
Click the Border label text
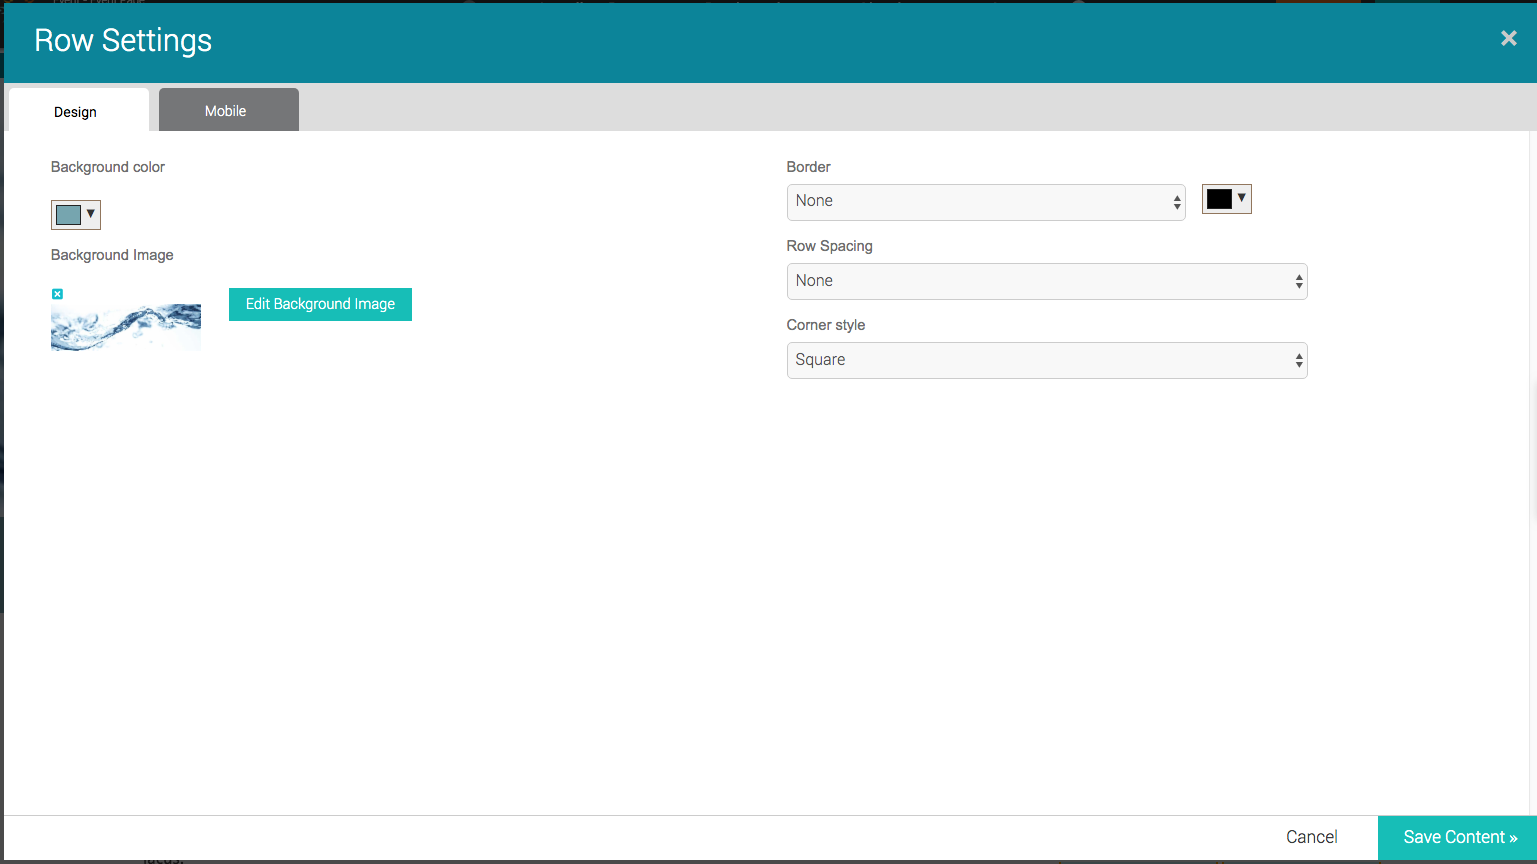809,167
